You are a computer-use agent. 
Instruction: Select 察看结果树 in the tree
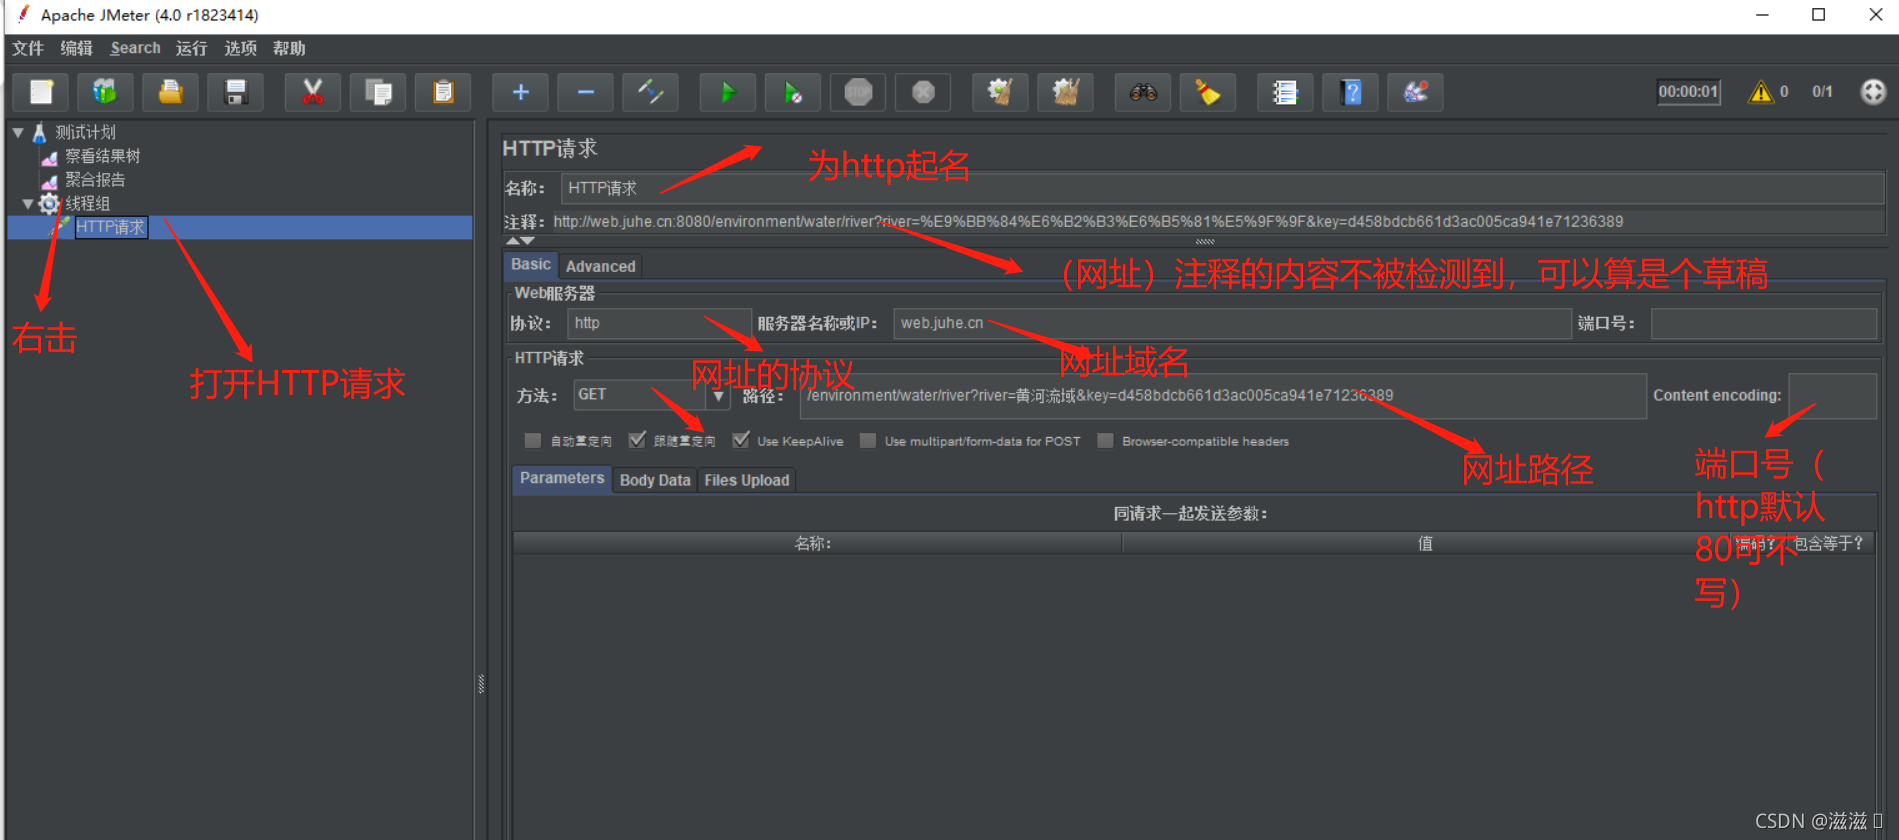coord(102,156)
